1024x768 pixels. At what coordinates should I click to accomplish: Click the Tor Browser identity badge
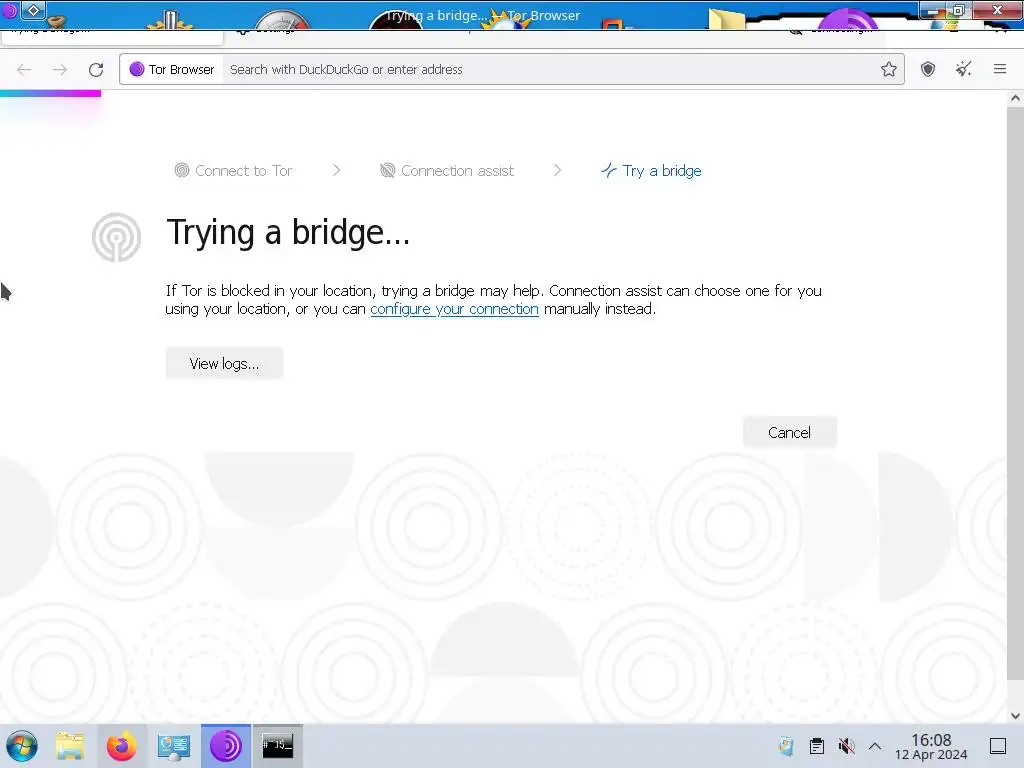point(172,69)
